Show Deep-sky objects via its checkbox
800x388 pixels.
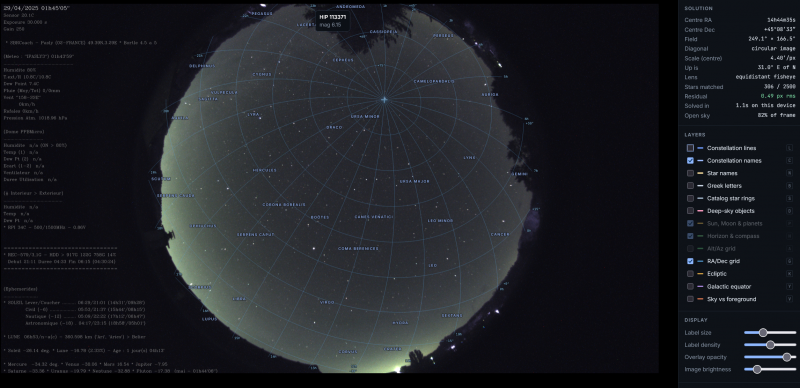coord(690,211)
